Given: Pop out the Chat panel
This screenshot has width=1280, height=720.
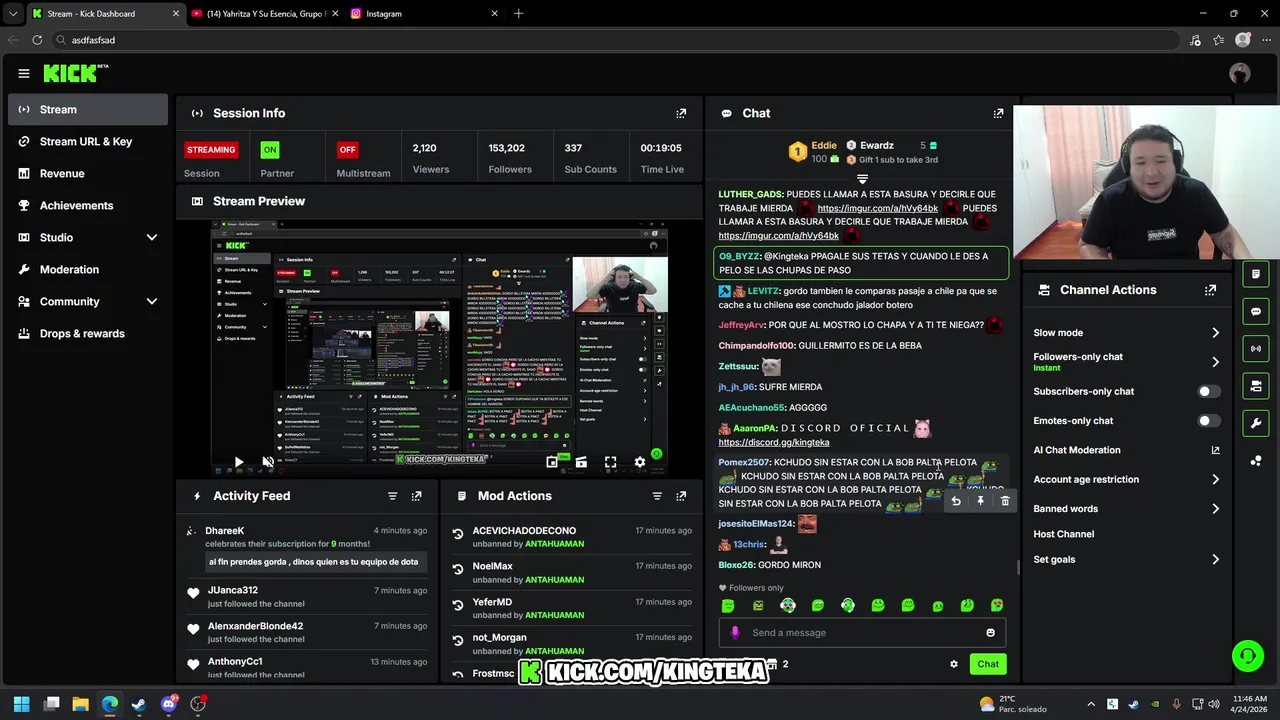Looking at the screenshot, I should (998, 113).
